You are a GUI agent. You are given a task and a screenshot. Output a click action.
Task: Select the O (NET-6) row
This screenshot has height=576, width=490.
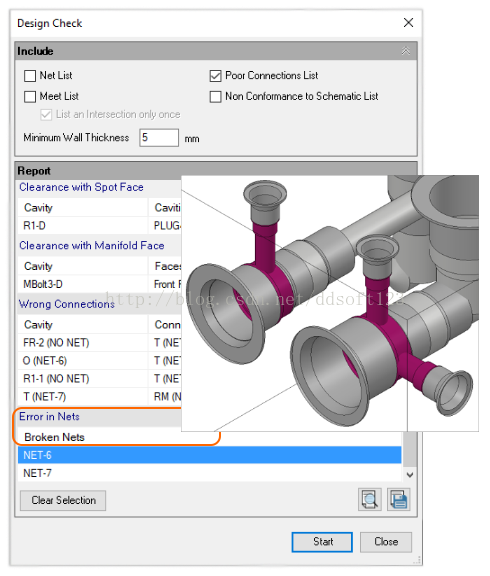[x=99, y=360]
